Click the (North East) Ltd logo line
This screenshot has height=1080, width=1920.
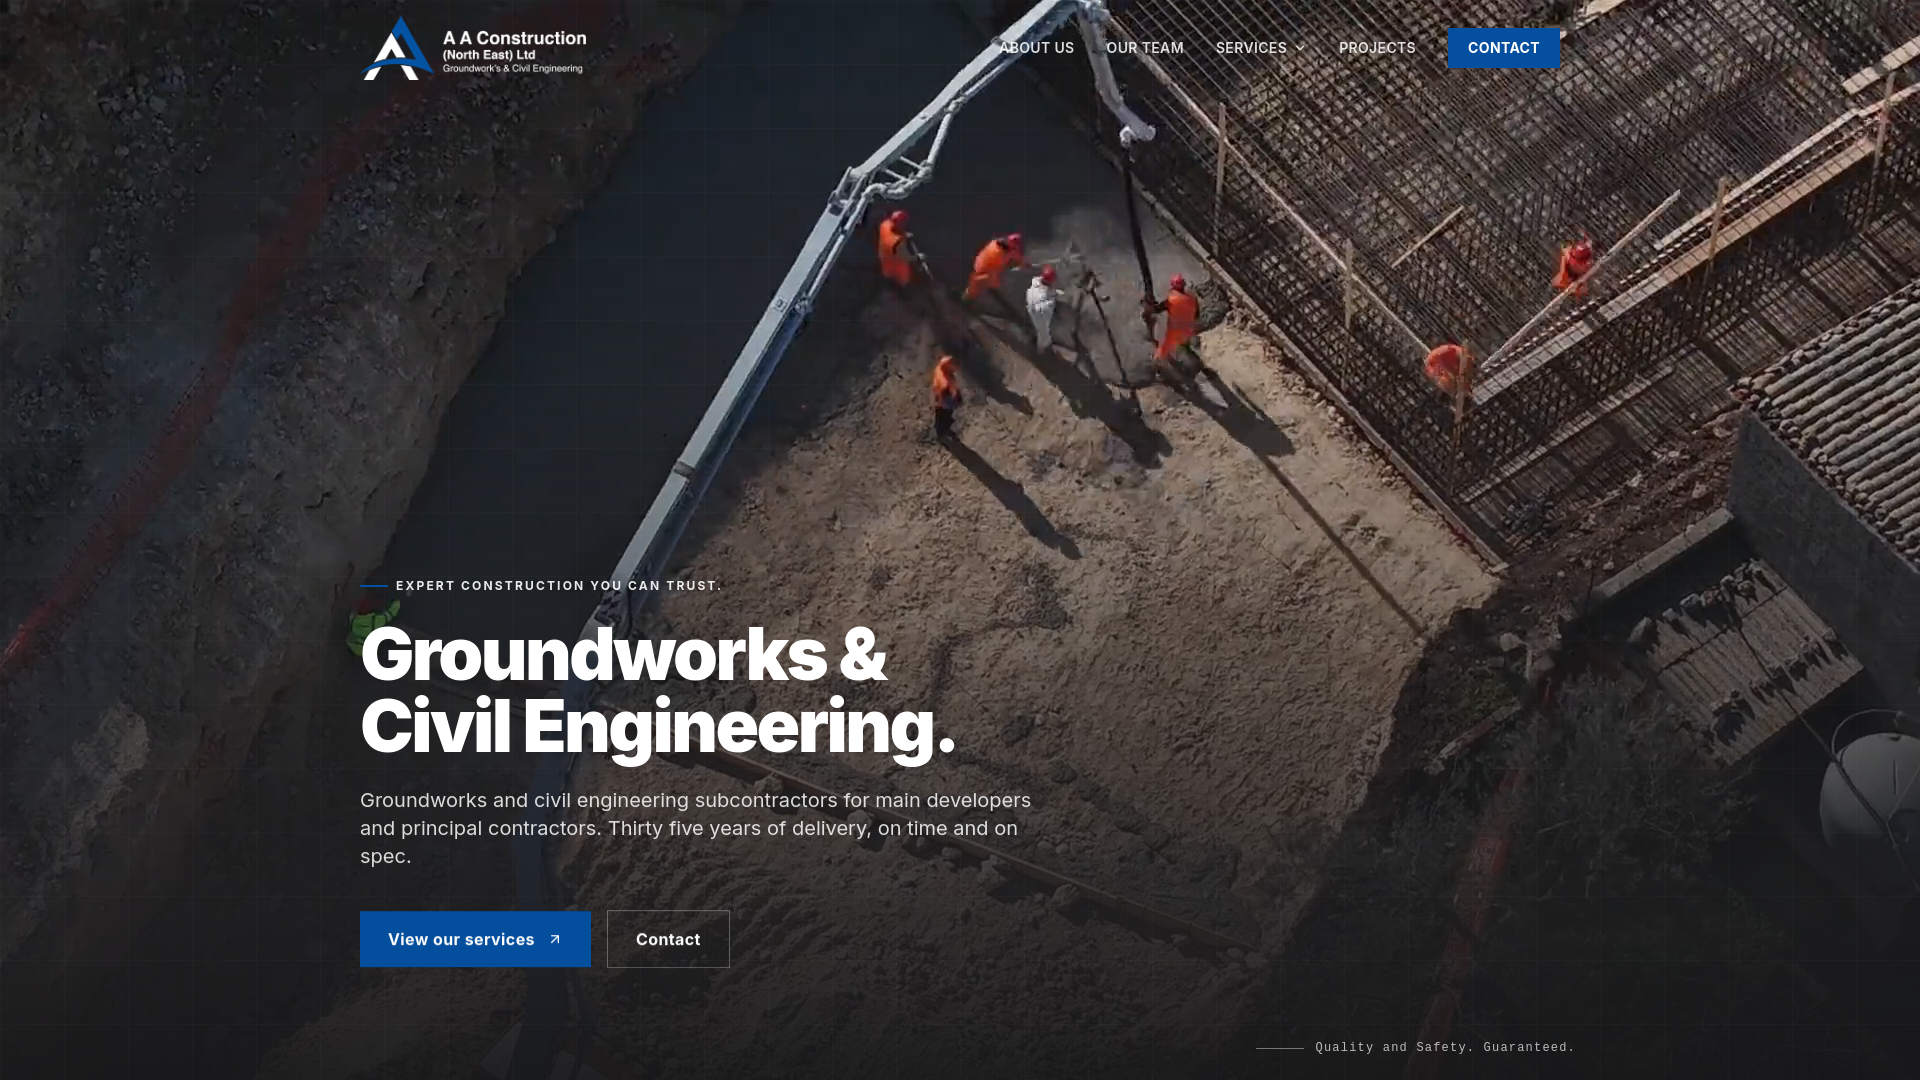click(489, 55)
